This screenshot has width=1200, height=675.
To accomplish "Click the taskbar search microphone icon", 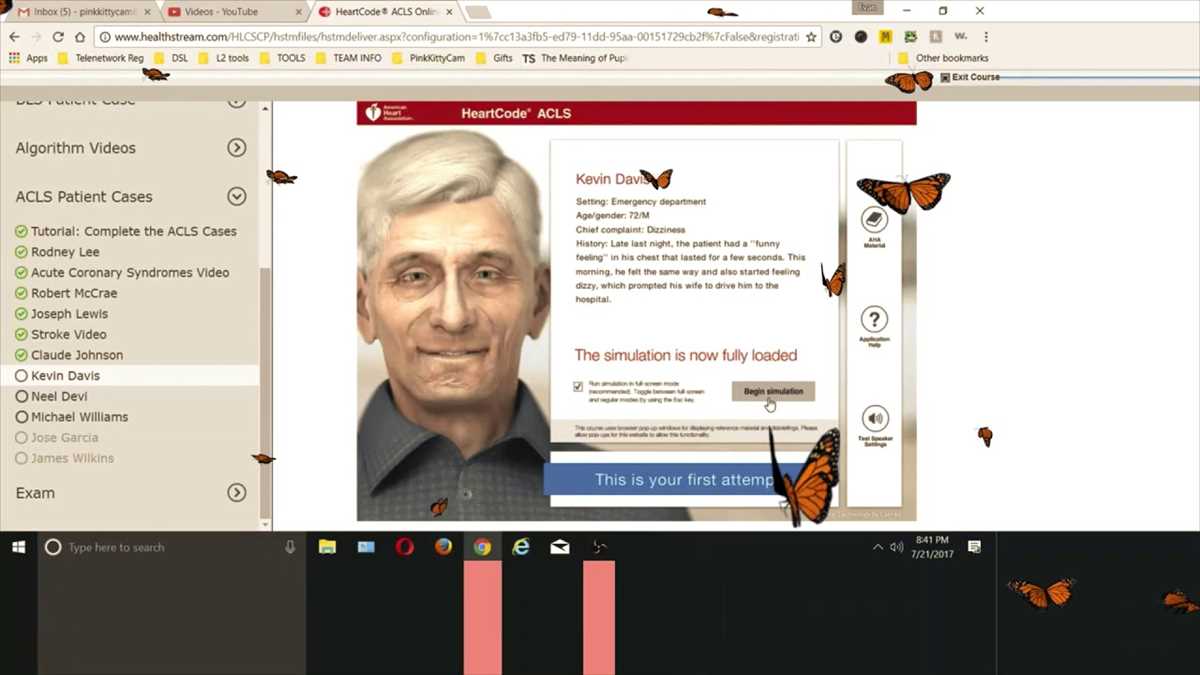I will (x=290, y=547).
